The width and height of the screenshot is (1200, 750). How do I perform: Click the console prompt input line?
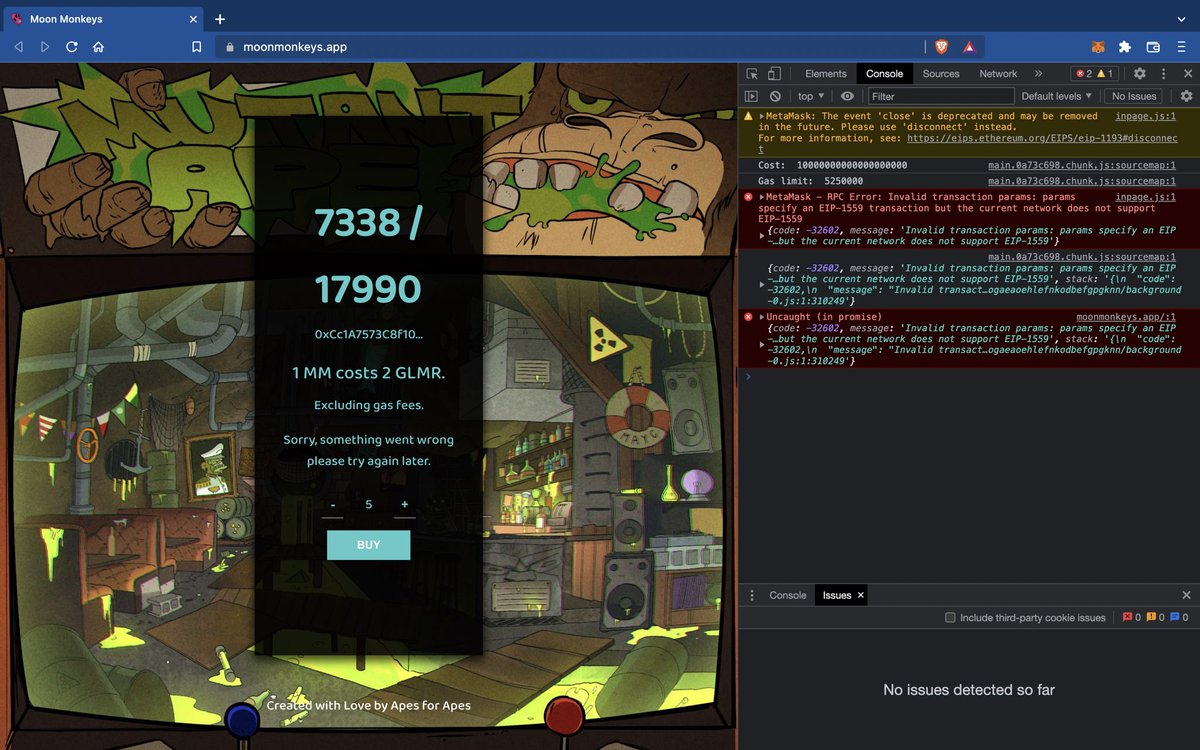pyautogui.click(x=975, y=376)
